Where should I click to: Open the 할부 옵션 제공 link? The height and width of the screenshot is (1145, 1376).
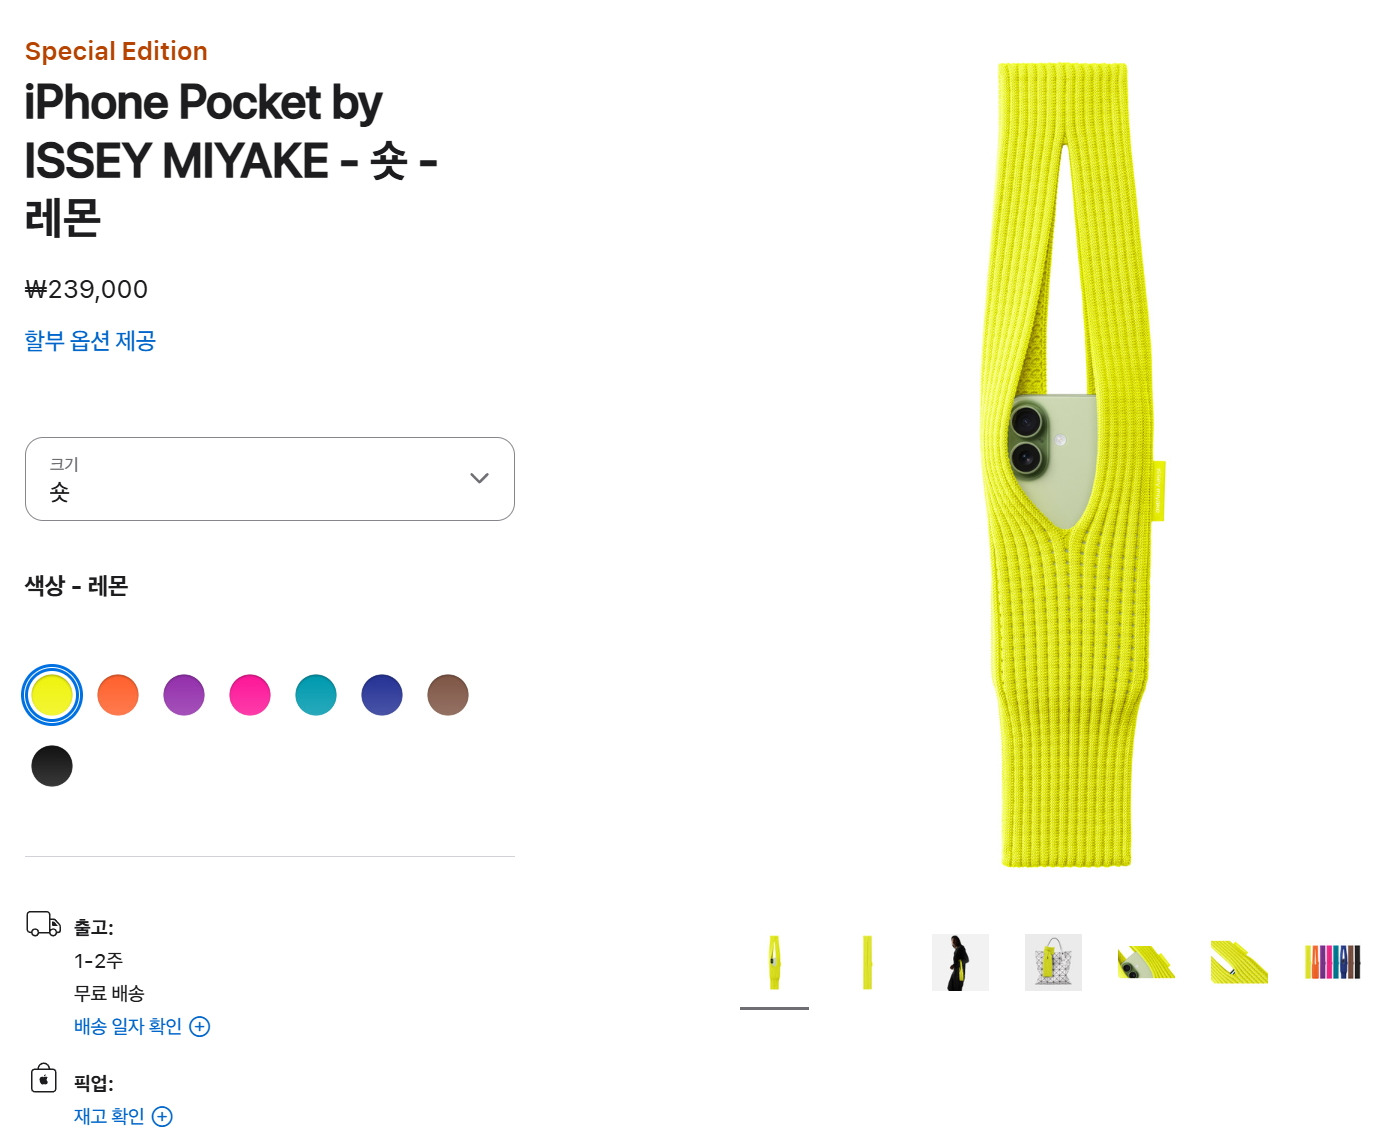tap(90, 341)
